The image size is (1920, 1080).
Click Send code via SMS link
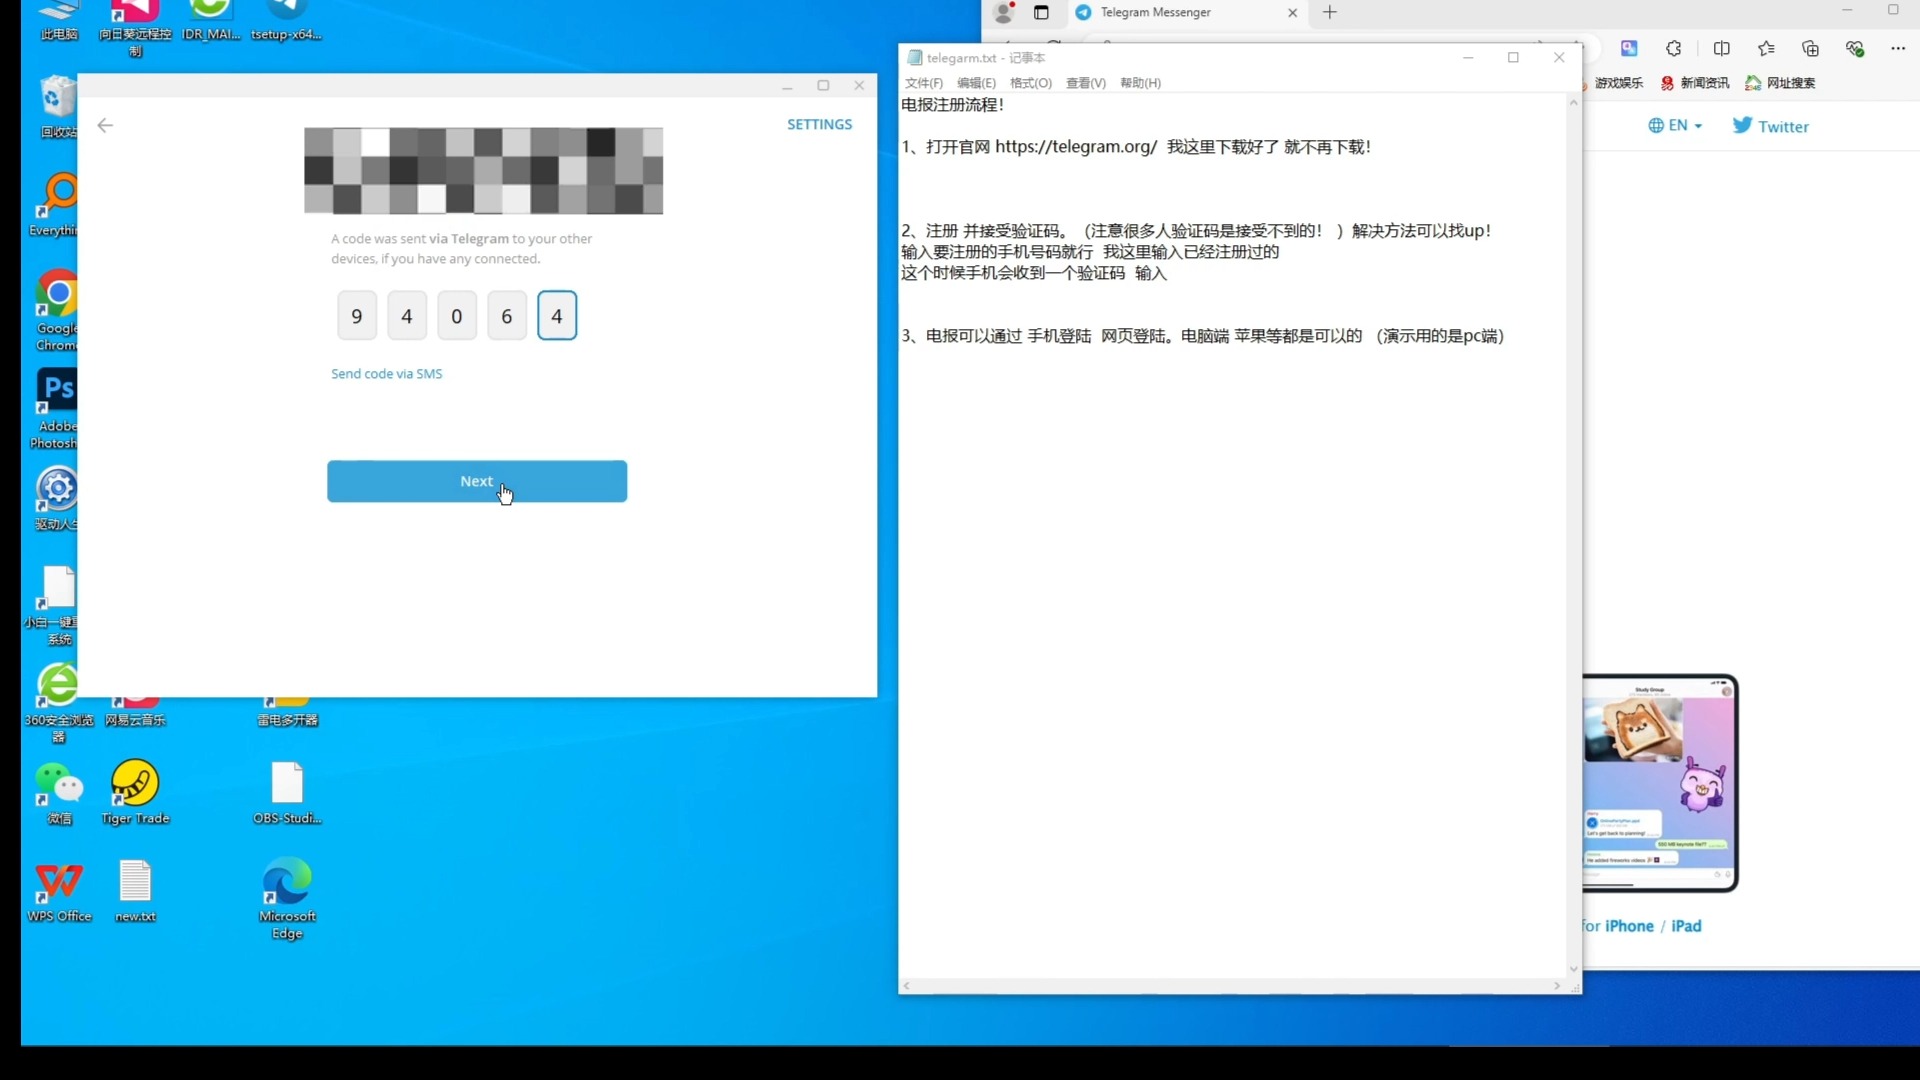386,372
